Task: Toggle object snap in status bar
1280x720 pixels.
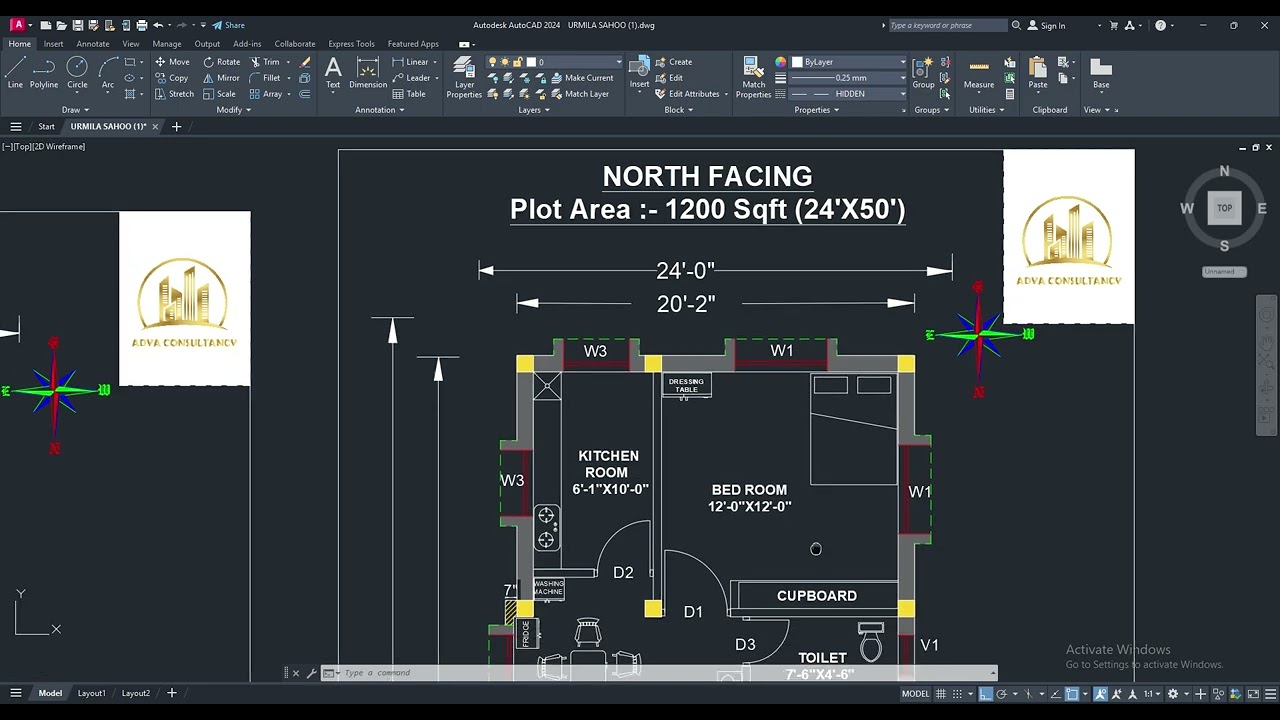Action: [x=1072, y=694]
